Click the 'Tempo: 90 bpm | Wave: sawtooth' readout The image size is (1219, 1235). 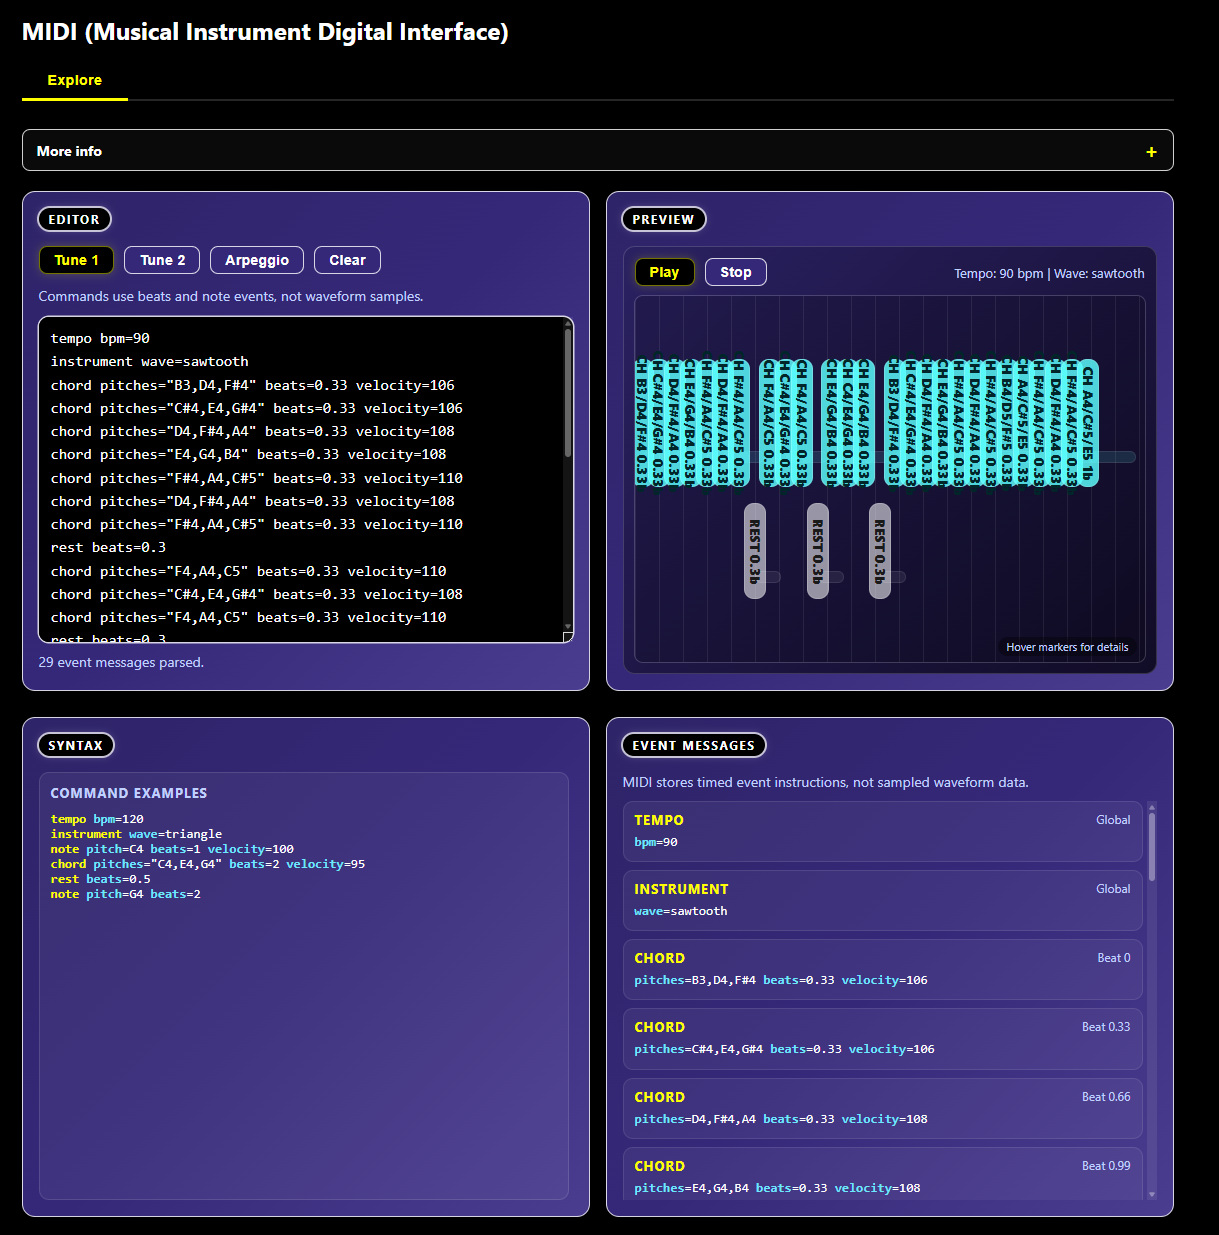(1049, 274)
